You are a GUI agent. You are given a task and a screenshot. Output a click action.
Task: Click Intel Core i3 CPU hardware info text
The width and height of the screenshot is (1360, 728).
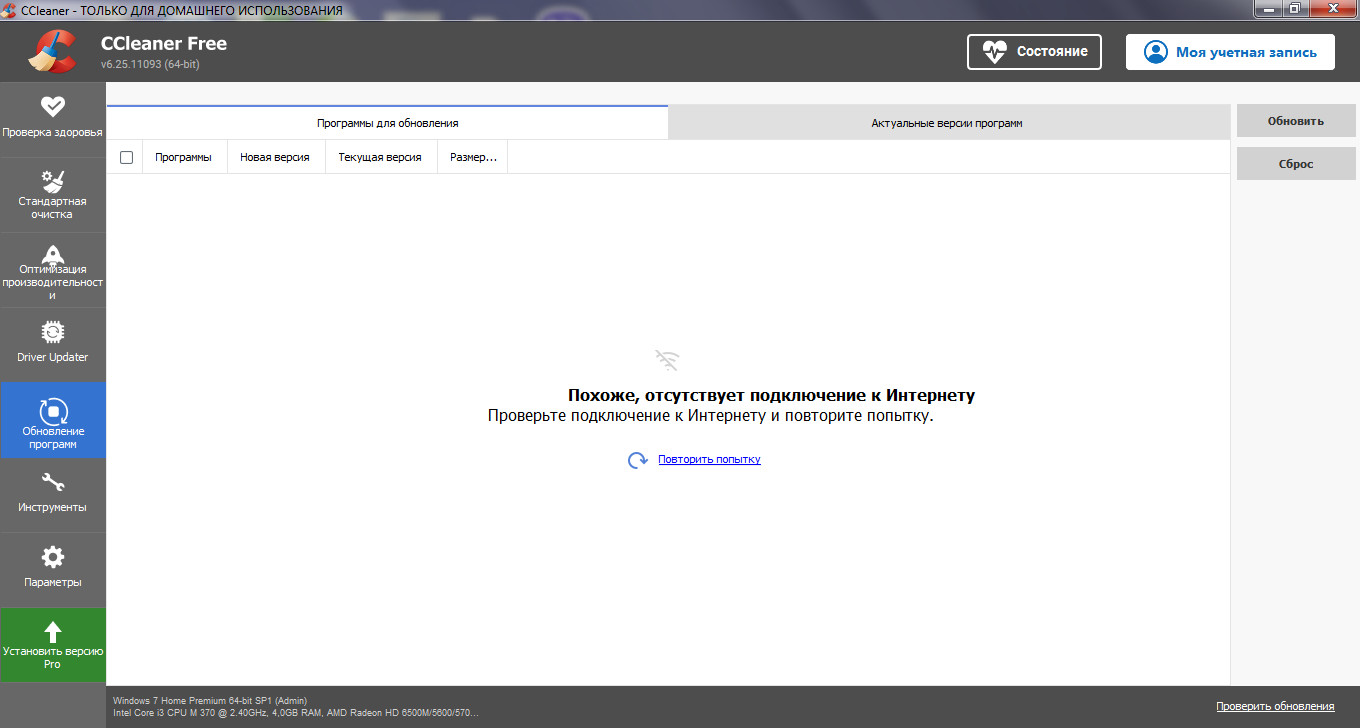click(296, 713)
